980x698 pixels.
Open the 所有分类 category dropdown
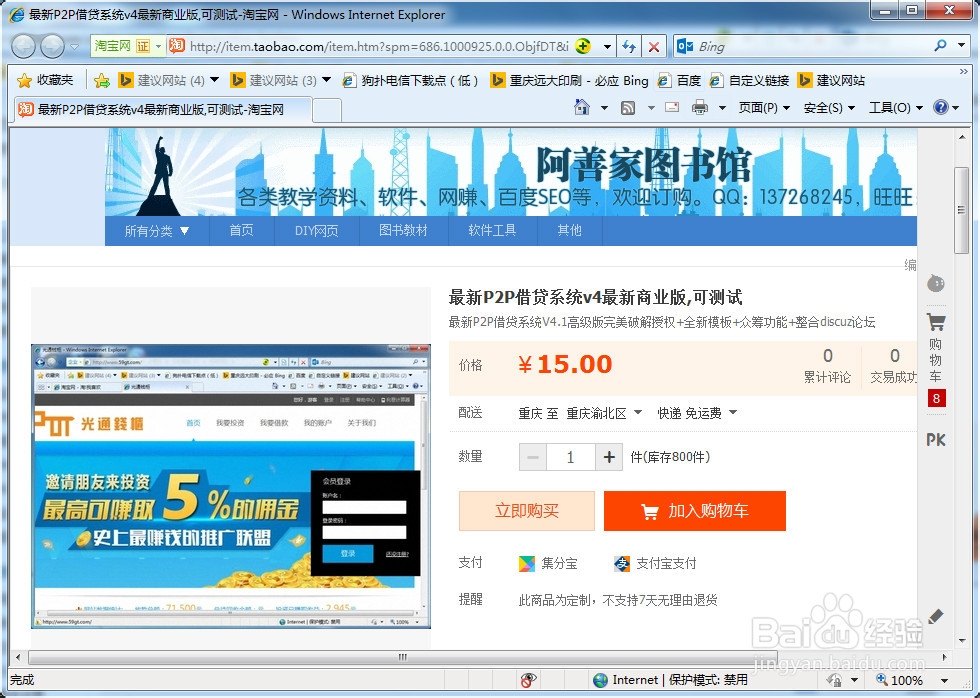point(157,231)
